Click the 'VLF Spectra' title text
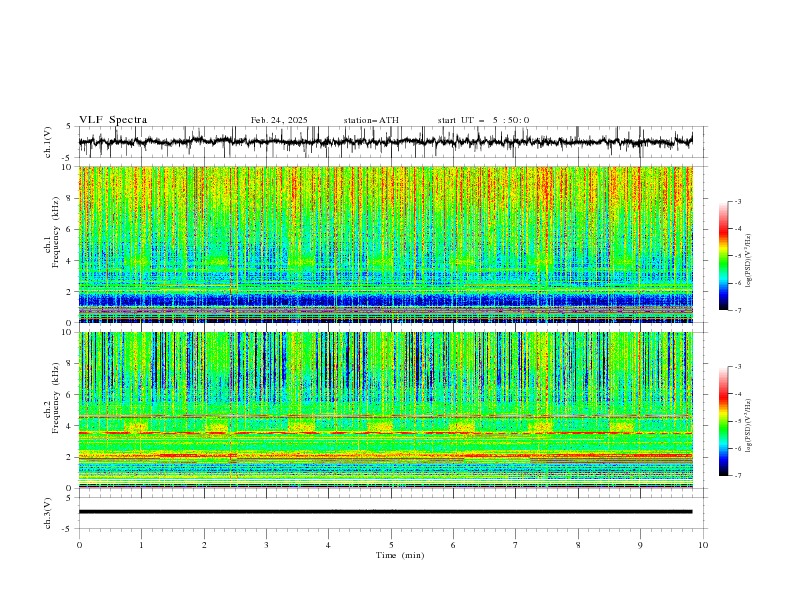The image size is (792, 612). click(x=113, y=120)
